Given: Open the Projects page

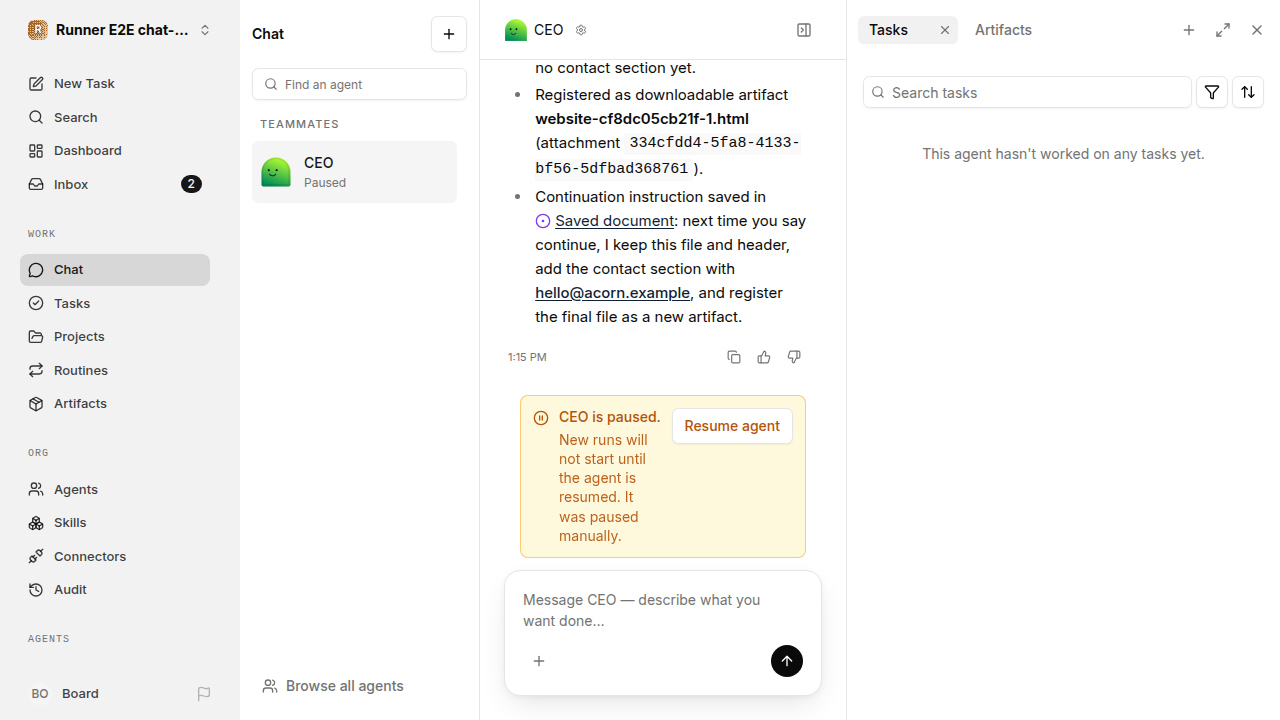Looking at the screenshot, I should [x=115, y=337].
